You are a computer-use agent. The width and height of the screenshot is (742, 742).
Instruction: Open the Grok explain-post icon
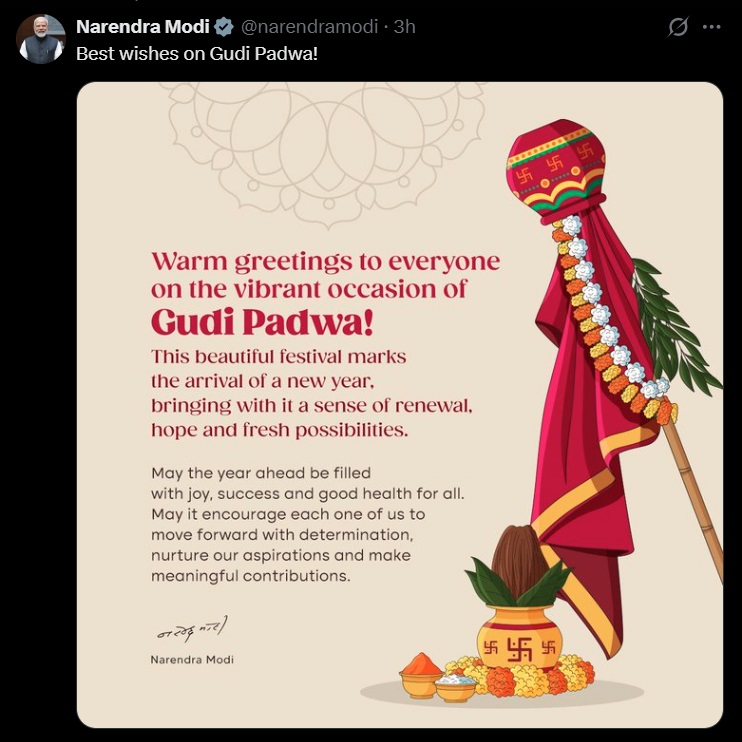[x=678, y=27]
